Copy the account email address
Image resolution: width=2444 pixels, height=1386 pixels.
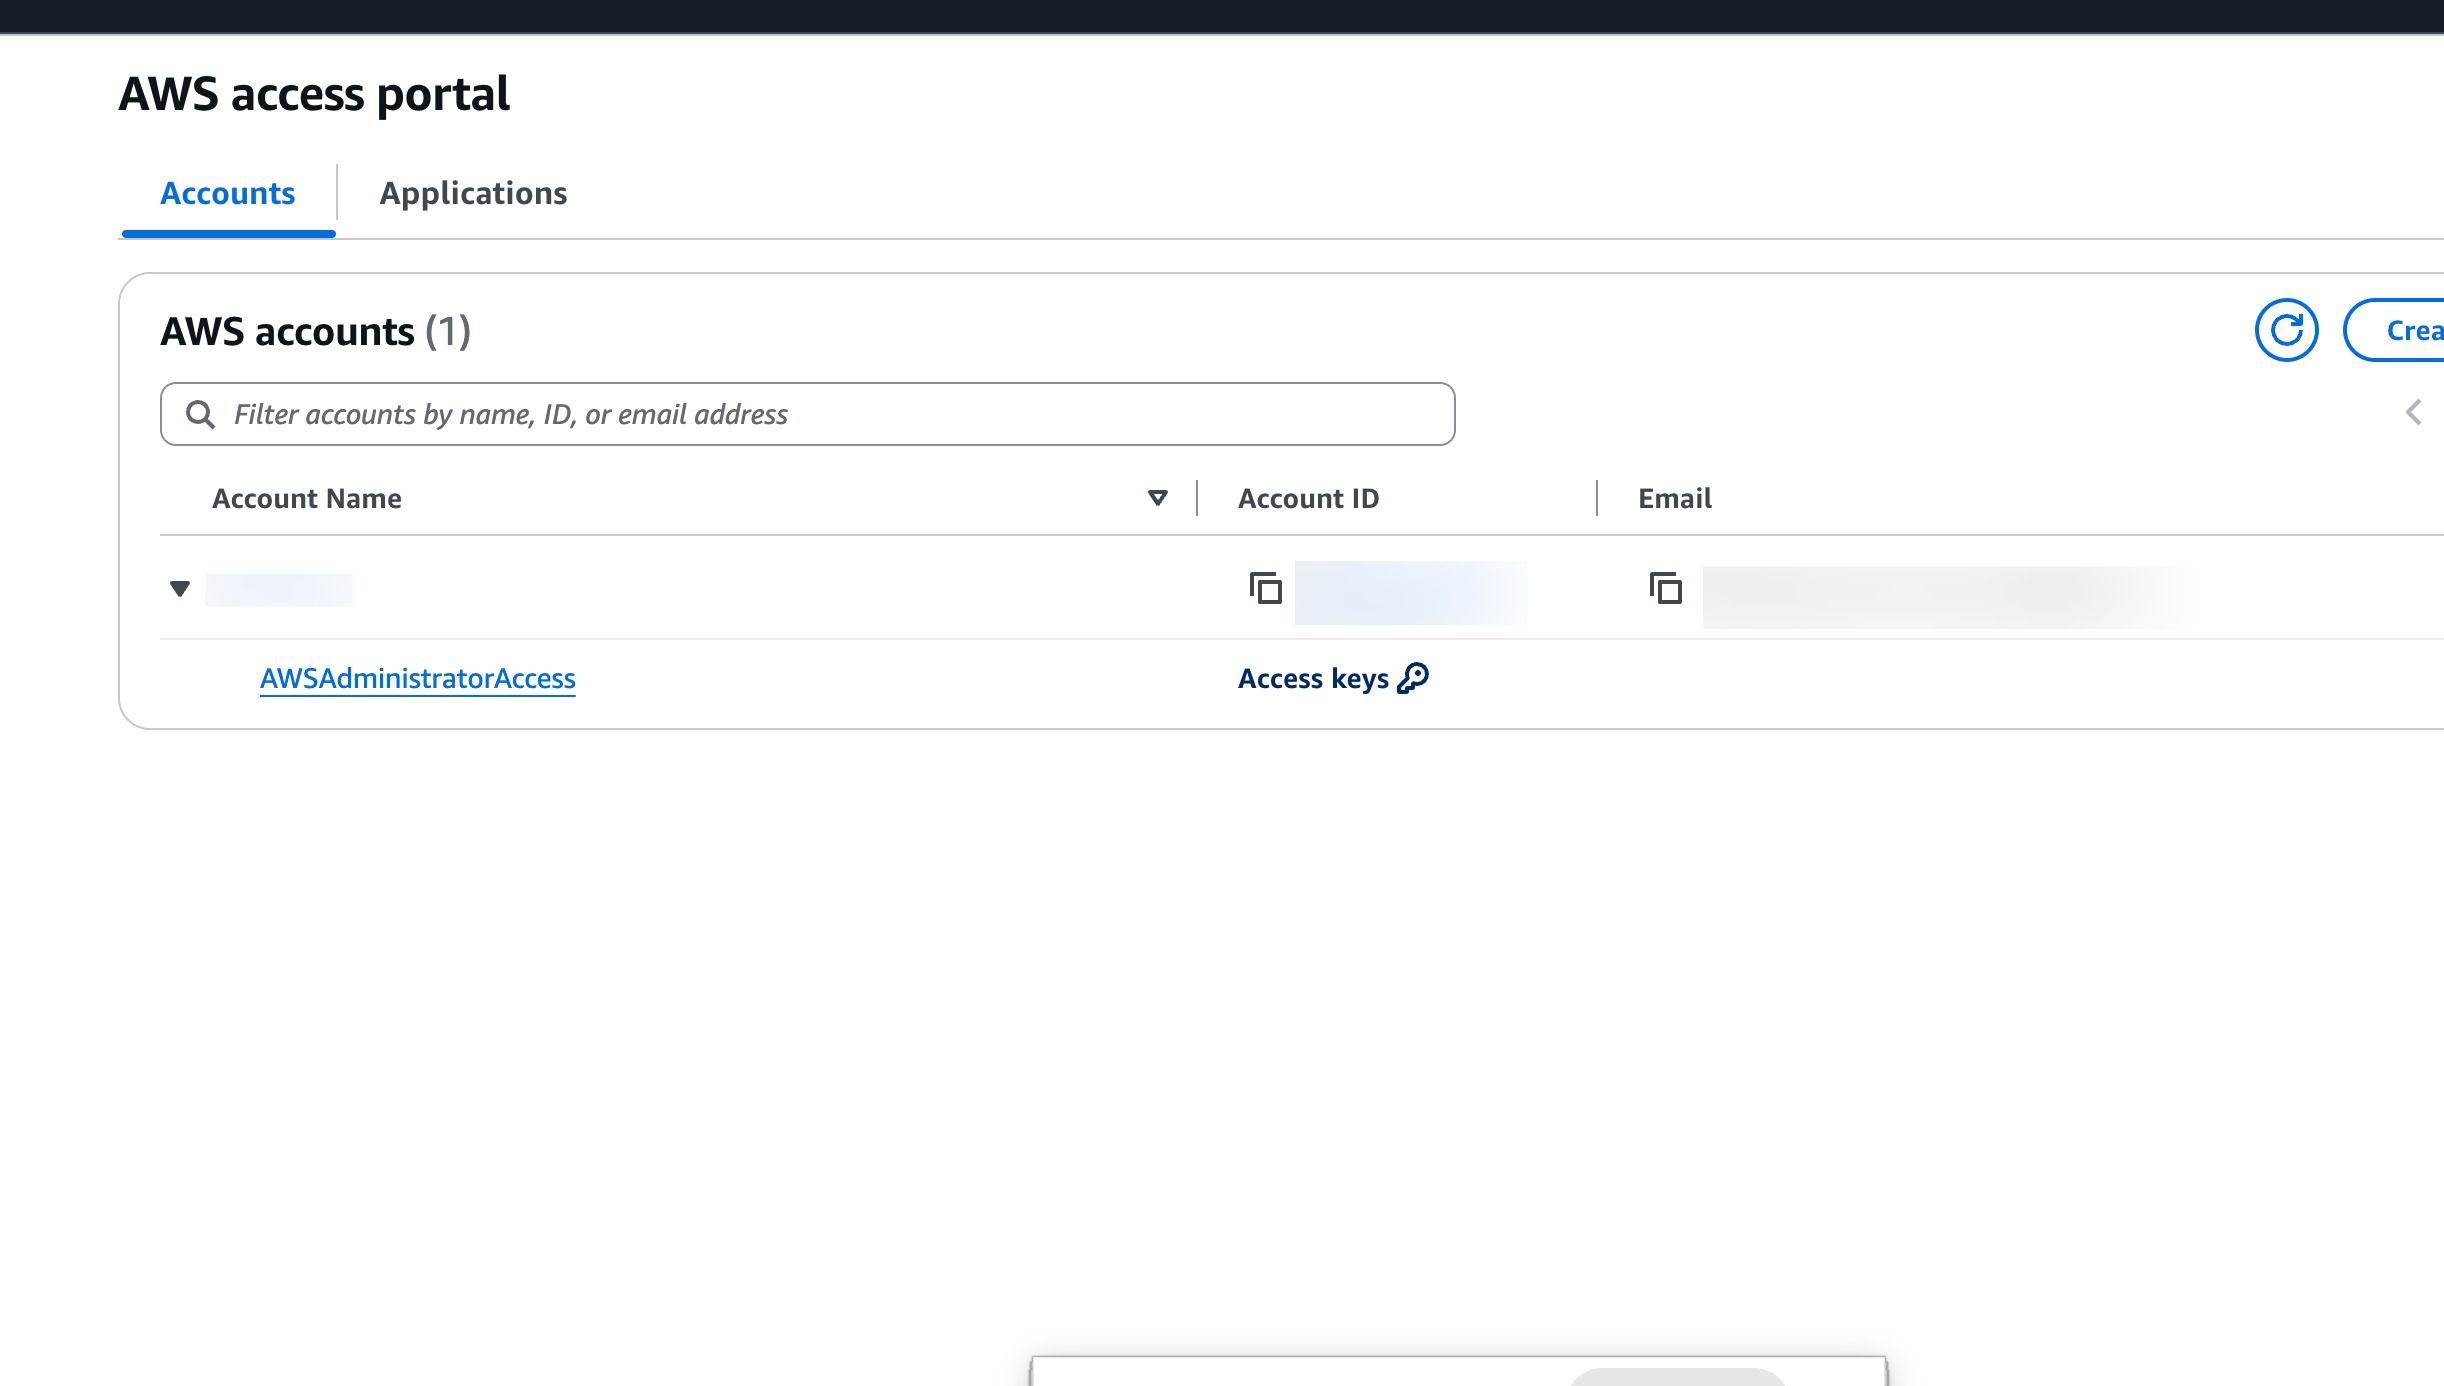pyautogui.click(x=1665, y=588)
